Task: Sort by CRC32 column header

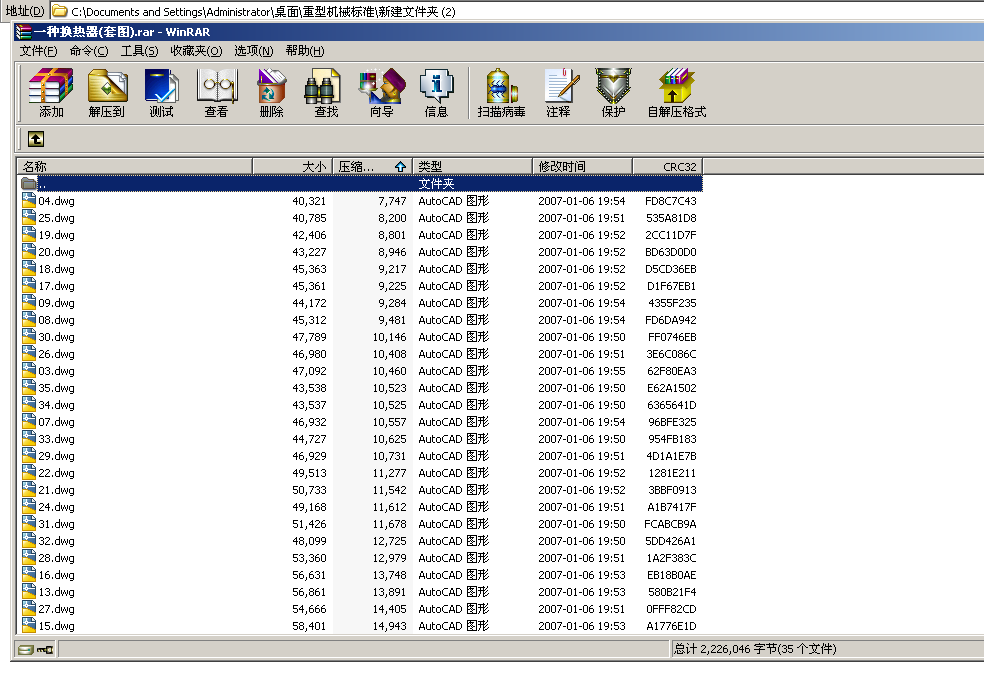Action: point(667,166)
